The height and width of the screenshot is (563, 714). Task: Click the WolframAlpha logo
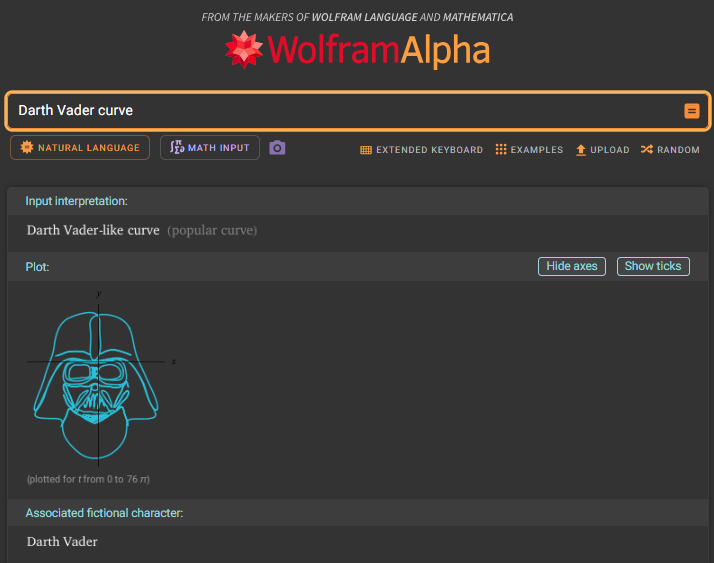pos(357,50)
